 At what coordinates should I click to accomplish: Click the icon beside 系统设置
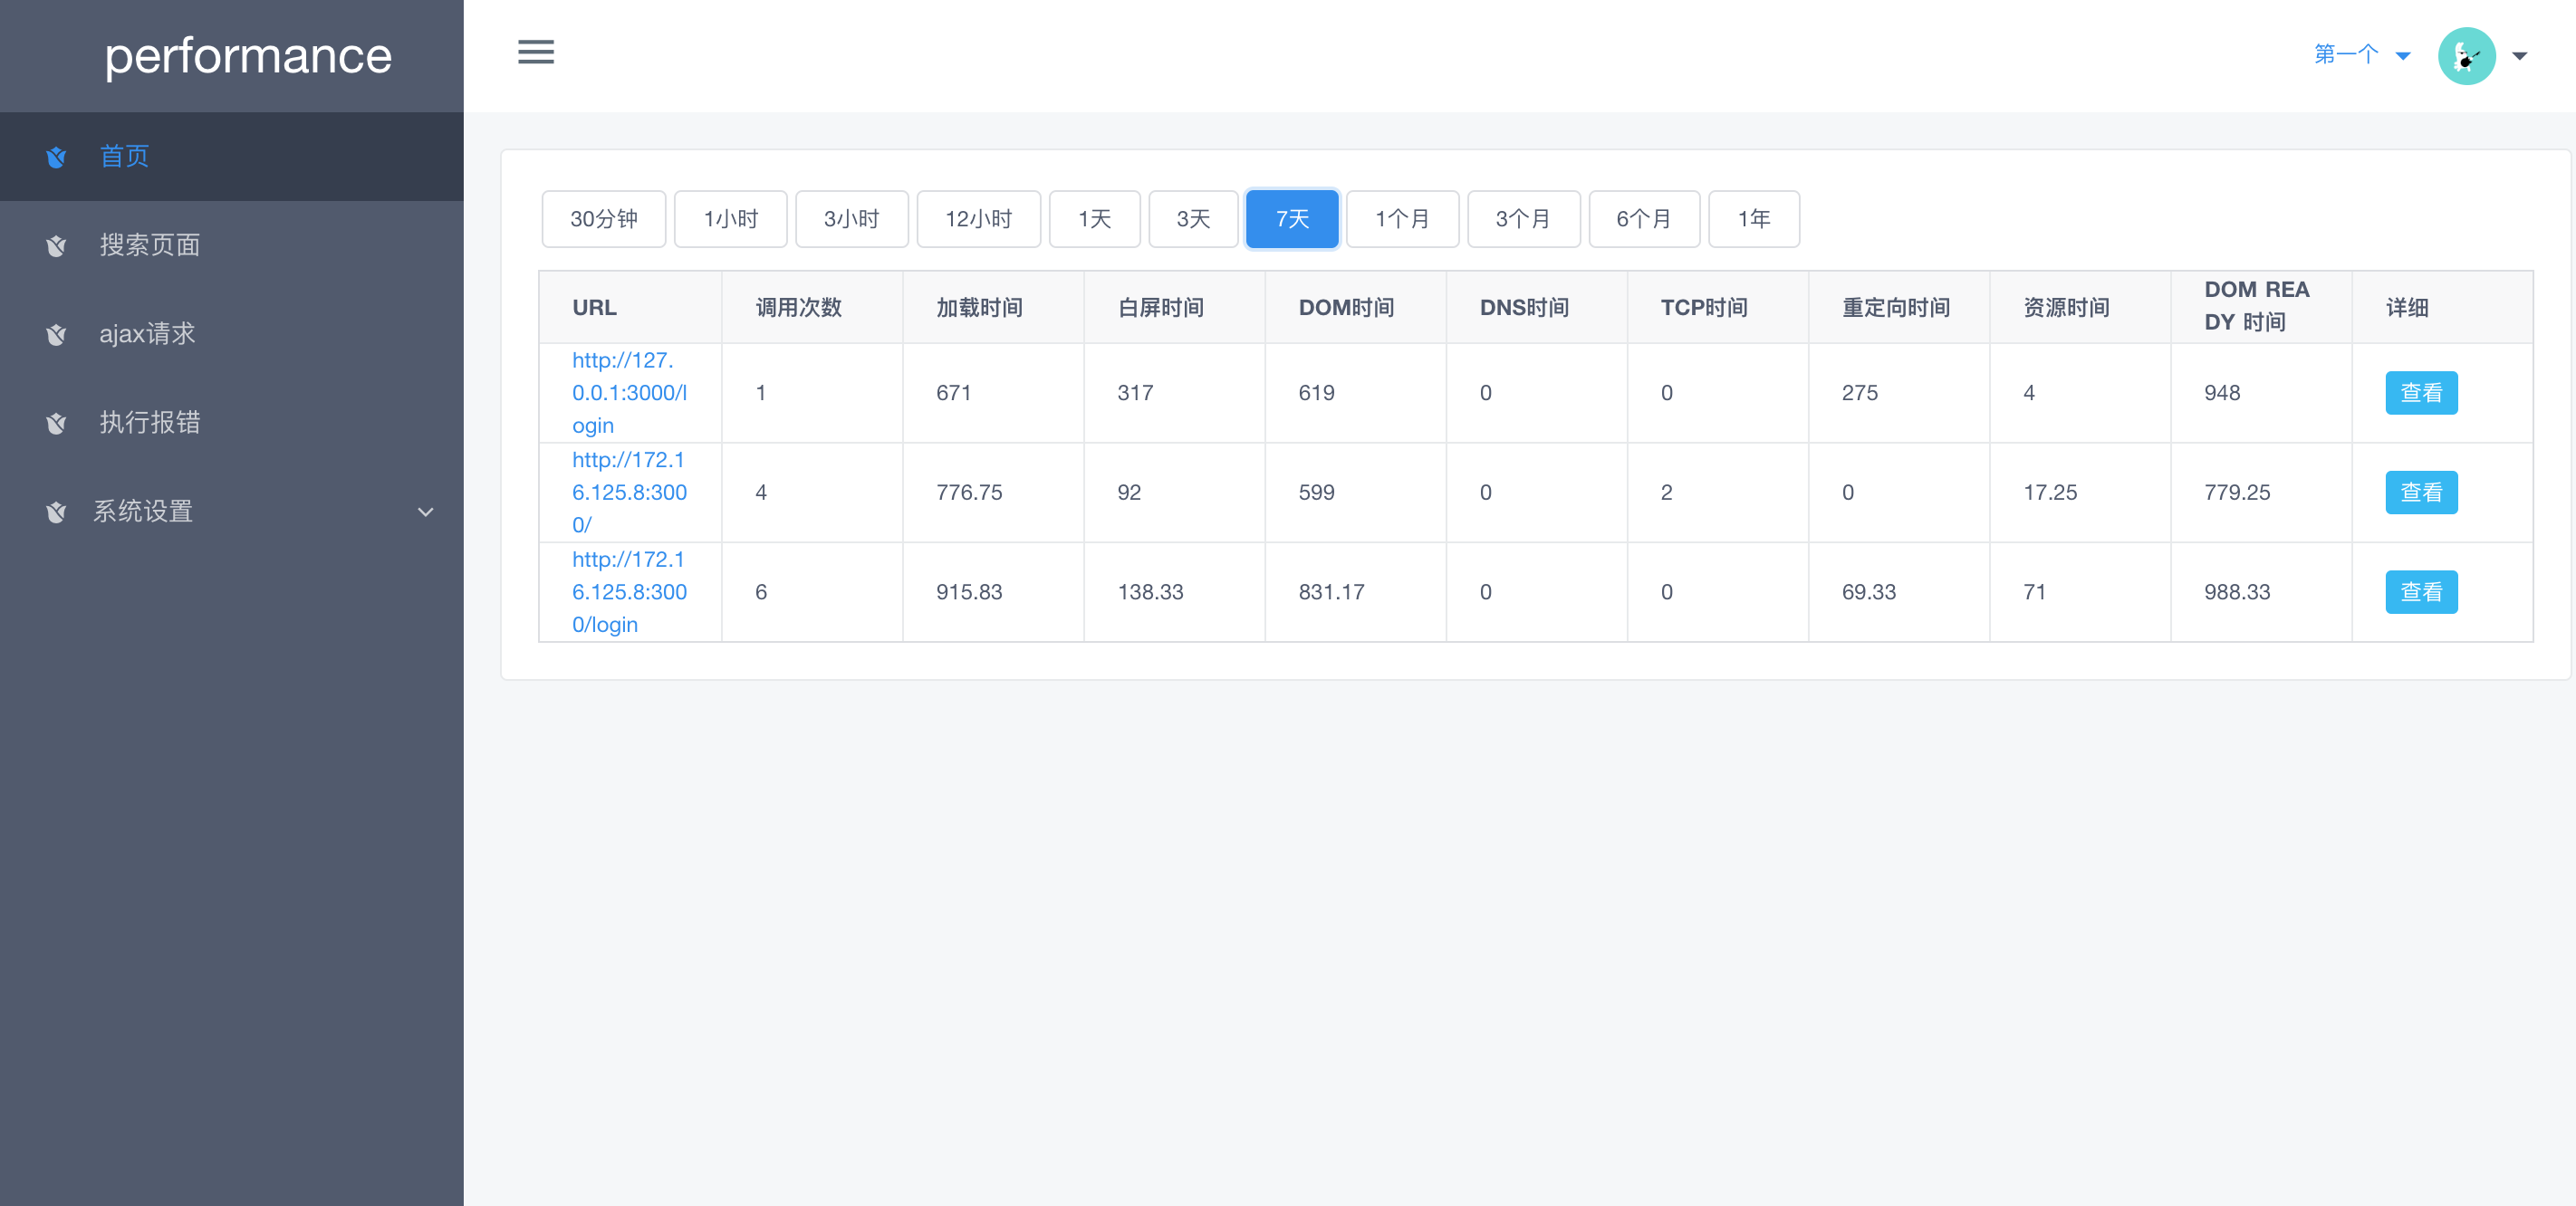click(x=56, y=512)
